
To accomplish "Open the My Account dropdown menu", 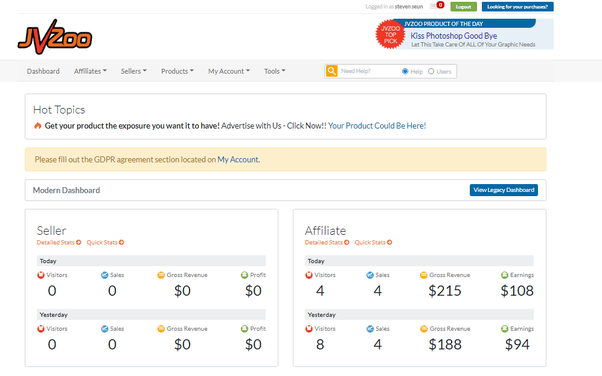I will [x=229, y=71].
